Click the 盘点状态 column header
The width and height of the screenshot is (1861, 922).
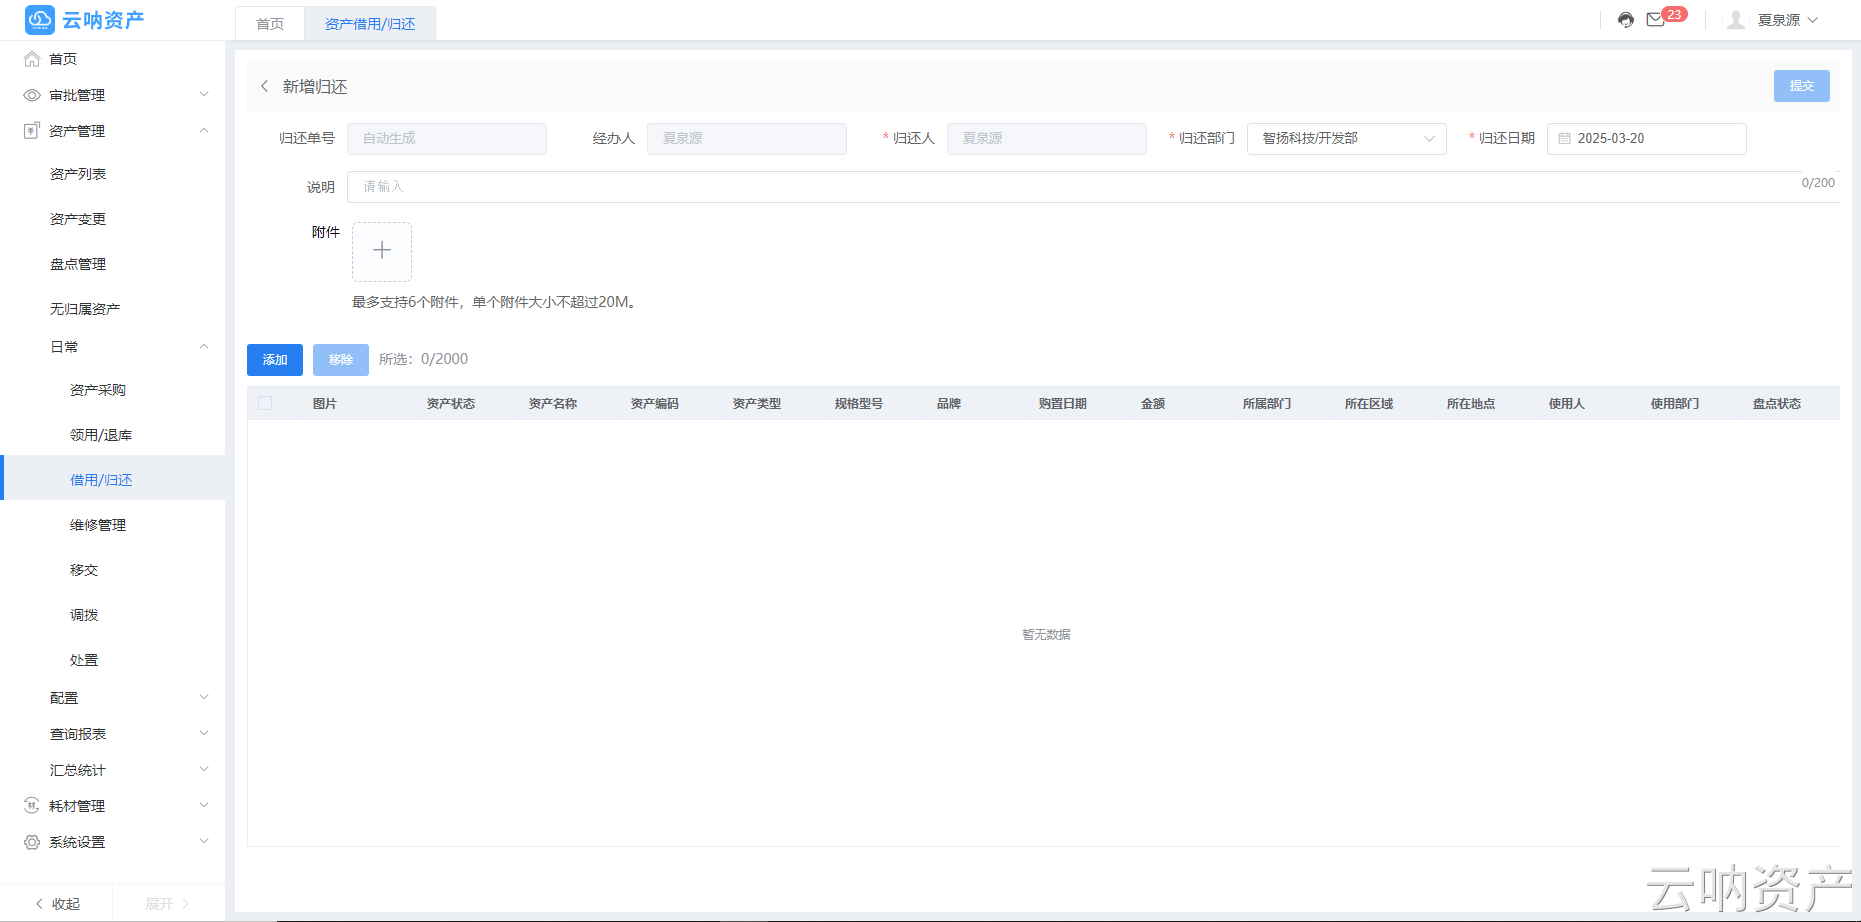[1777, 404]
